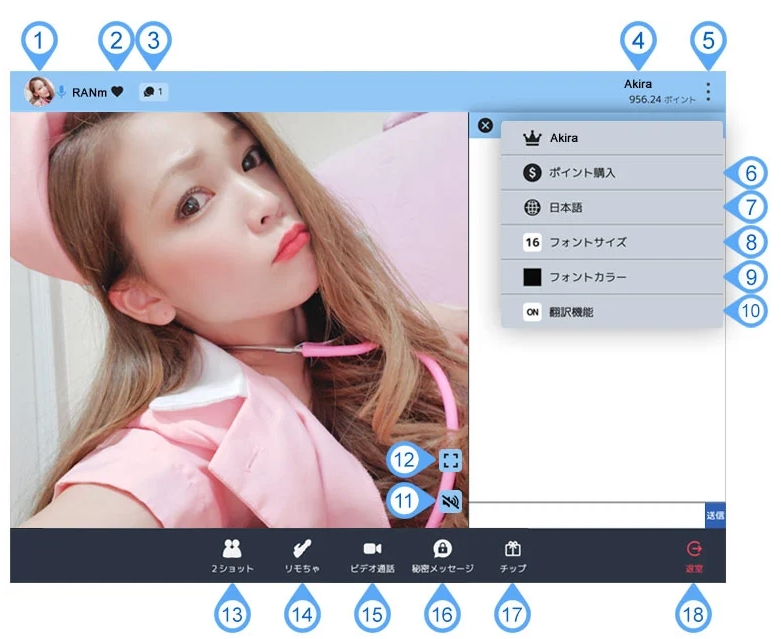Click the 送信 send button

click(x=714, y=515)
